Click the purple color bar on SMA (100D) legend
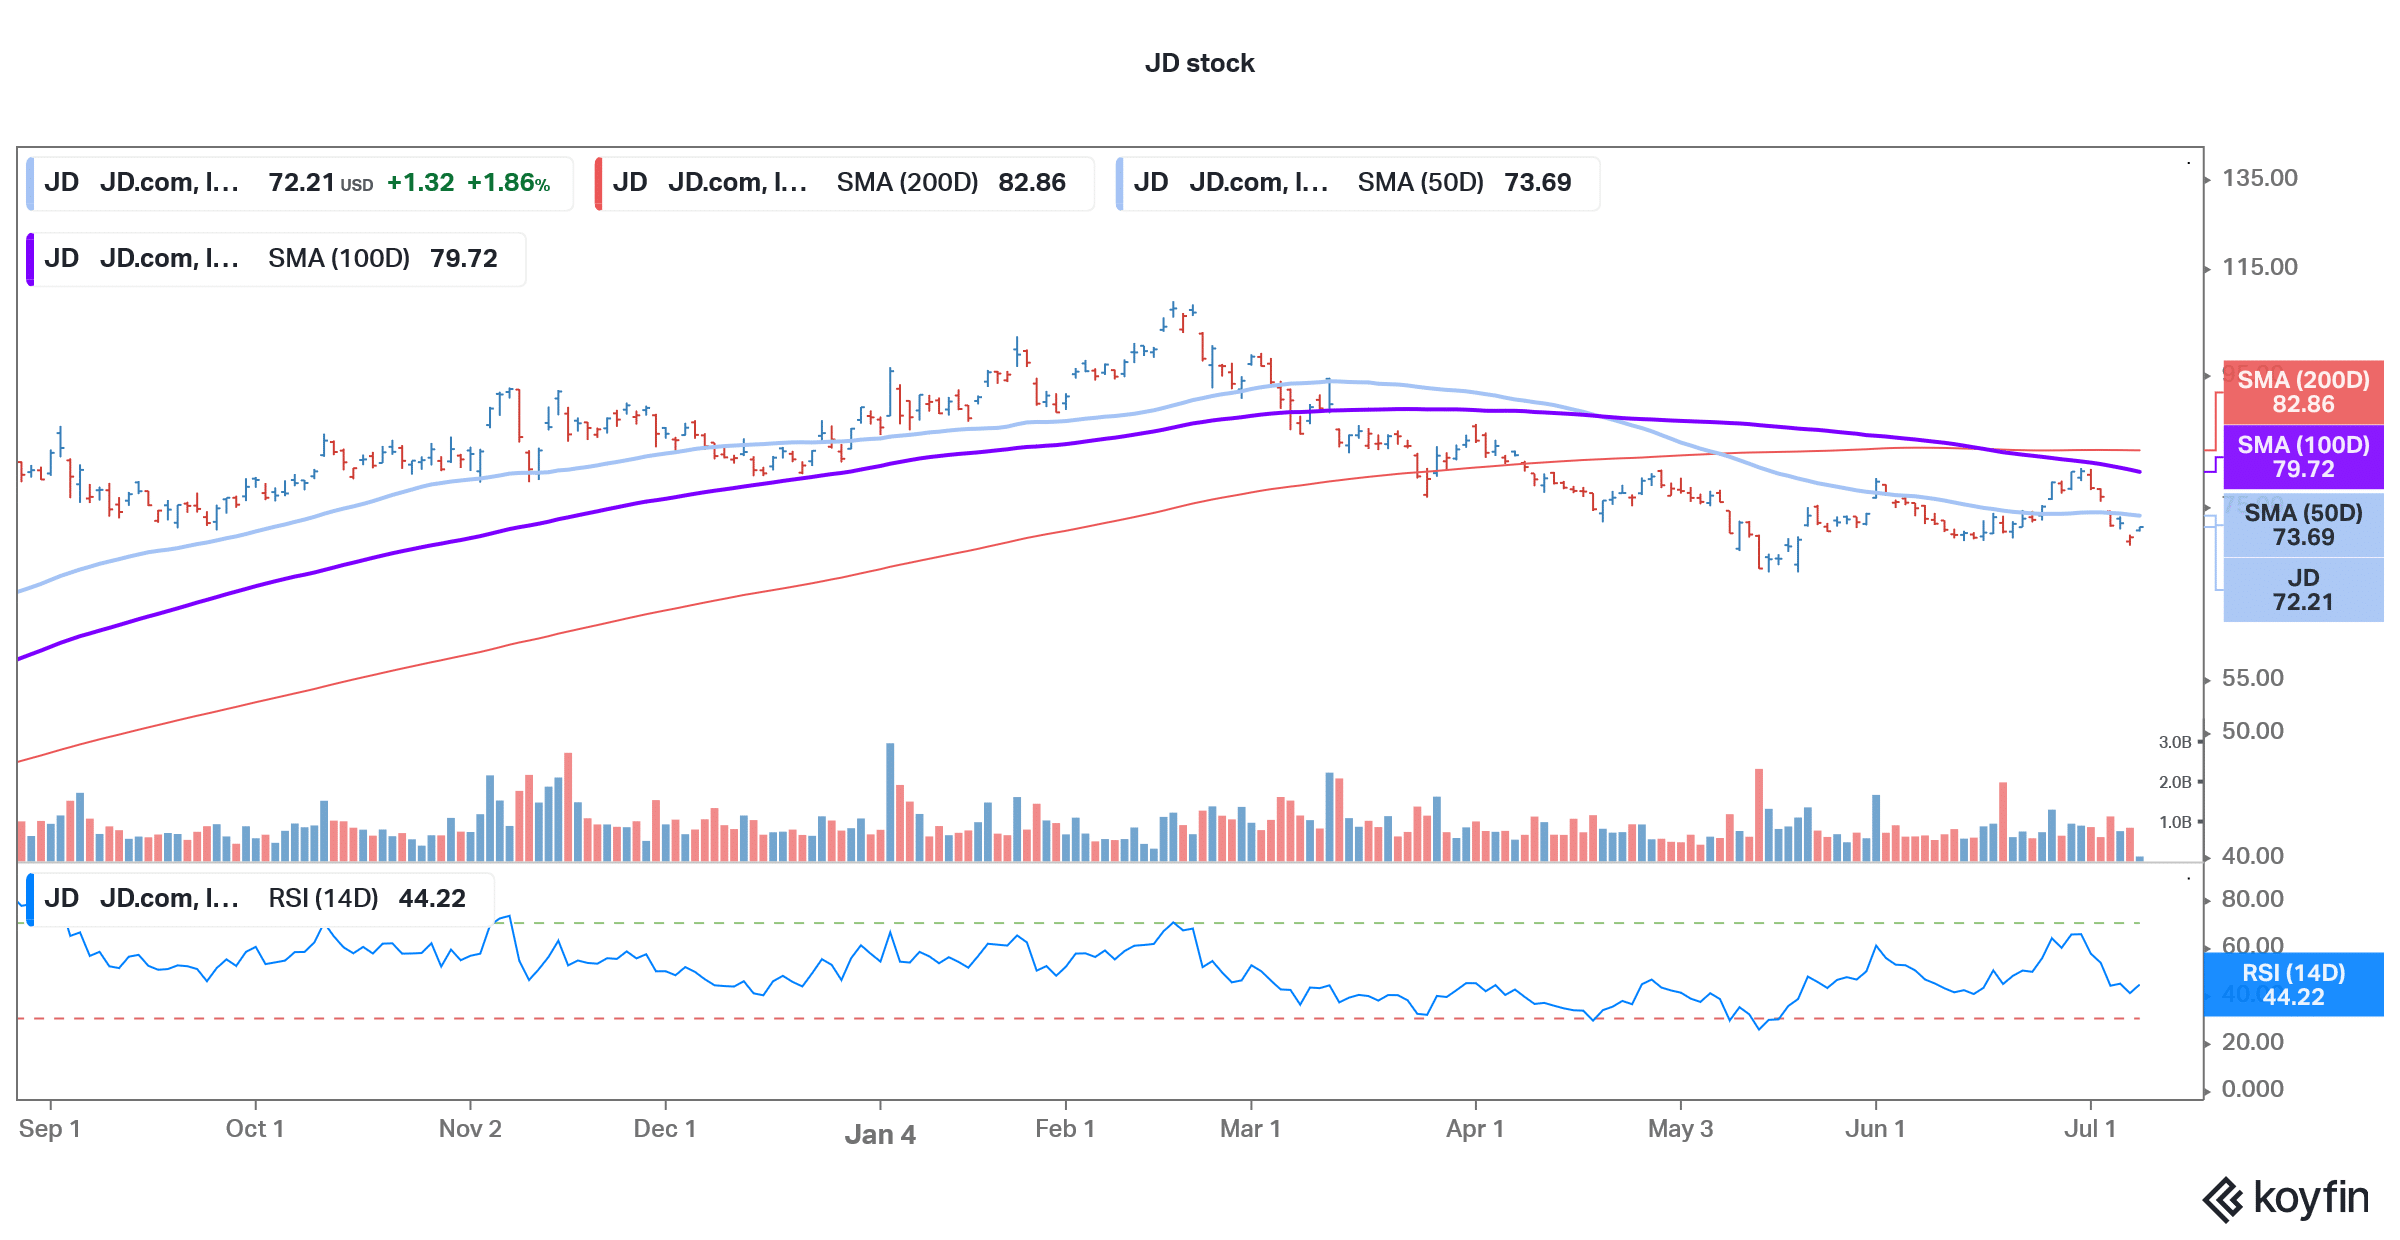The width and height of the screenshot is (2400, 1240). click(x=30, y=259)
